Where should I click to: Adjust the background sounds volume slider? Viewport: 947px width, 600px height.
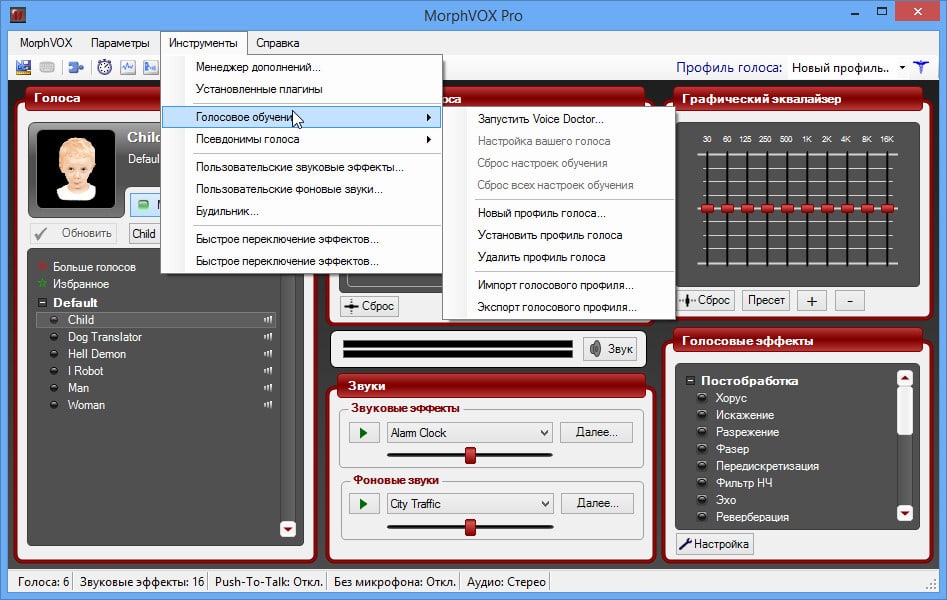(470, 527)
